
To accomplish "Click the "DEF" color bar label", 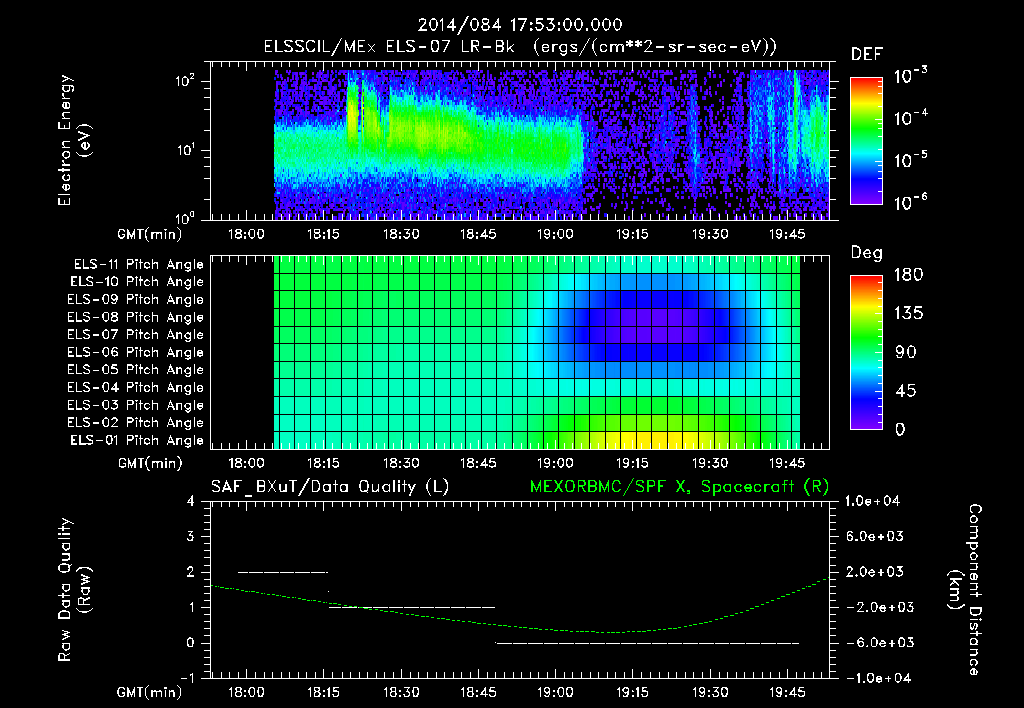I will click(x=867, y=55).
